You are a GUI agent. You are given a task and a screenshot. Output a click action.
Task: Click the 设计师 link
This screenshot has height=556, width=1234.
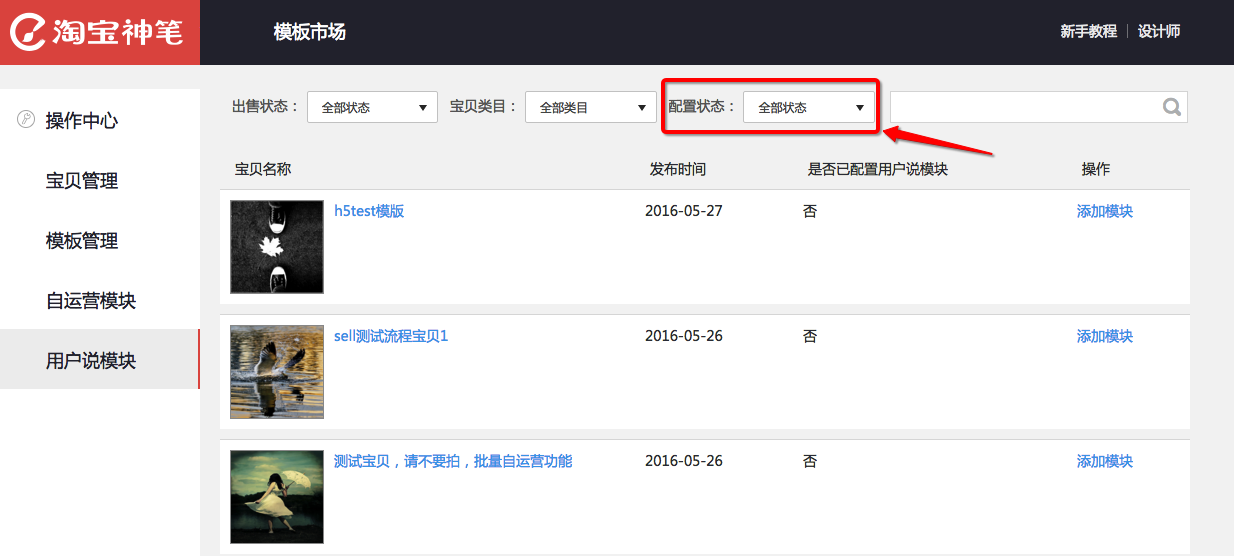(x=1159, y=32)
